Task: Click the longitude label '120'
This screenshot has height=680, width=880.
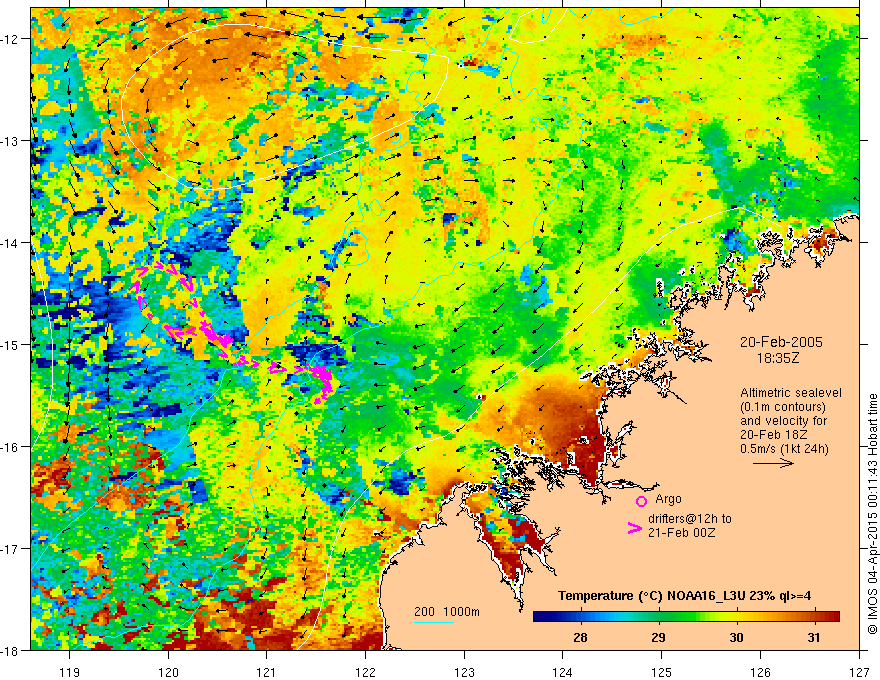Action: click(168, 672)
